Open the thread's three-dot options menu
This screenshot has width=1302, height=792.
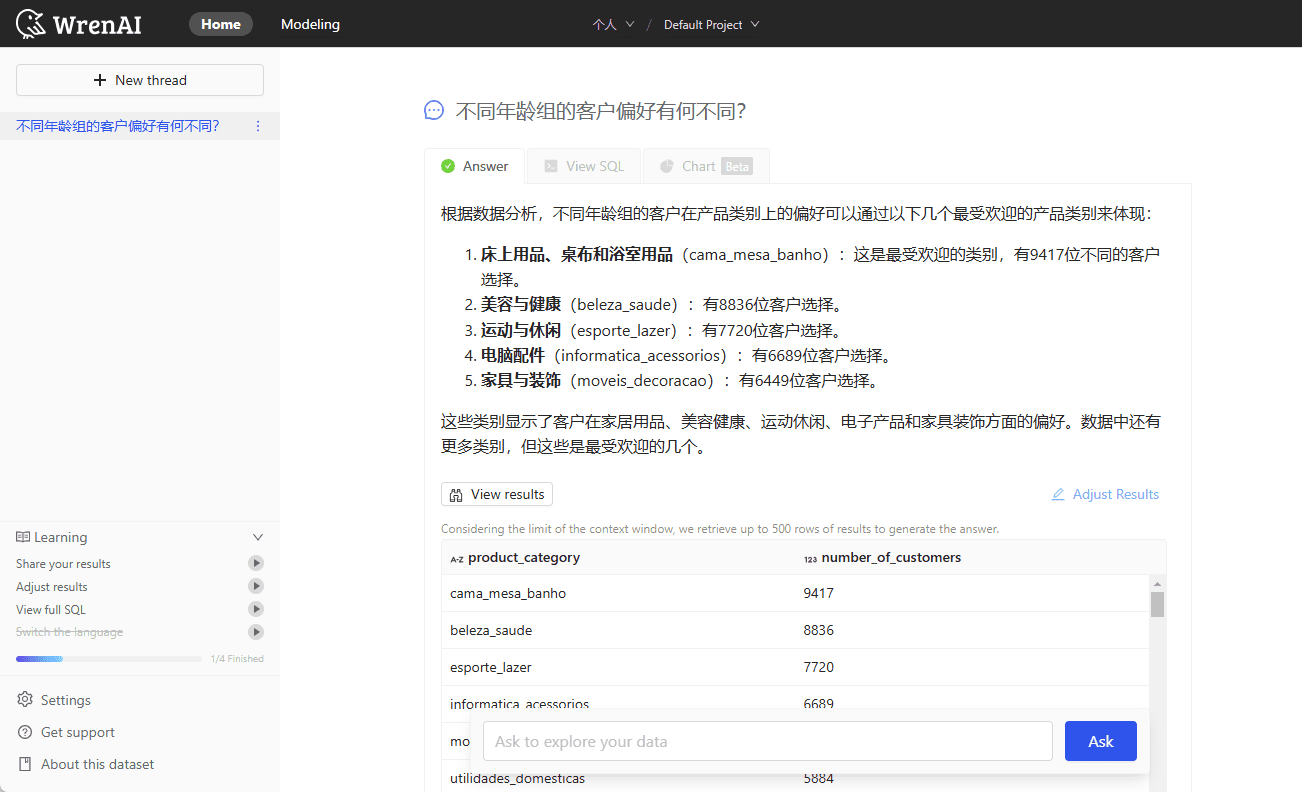(x=258, y=126)
